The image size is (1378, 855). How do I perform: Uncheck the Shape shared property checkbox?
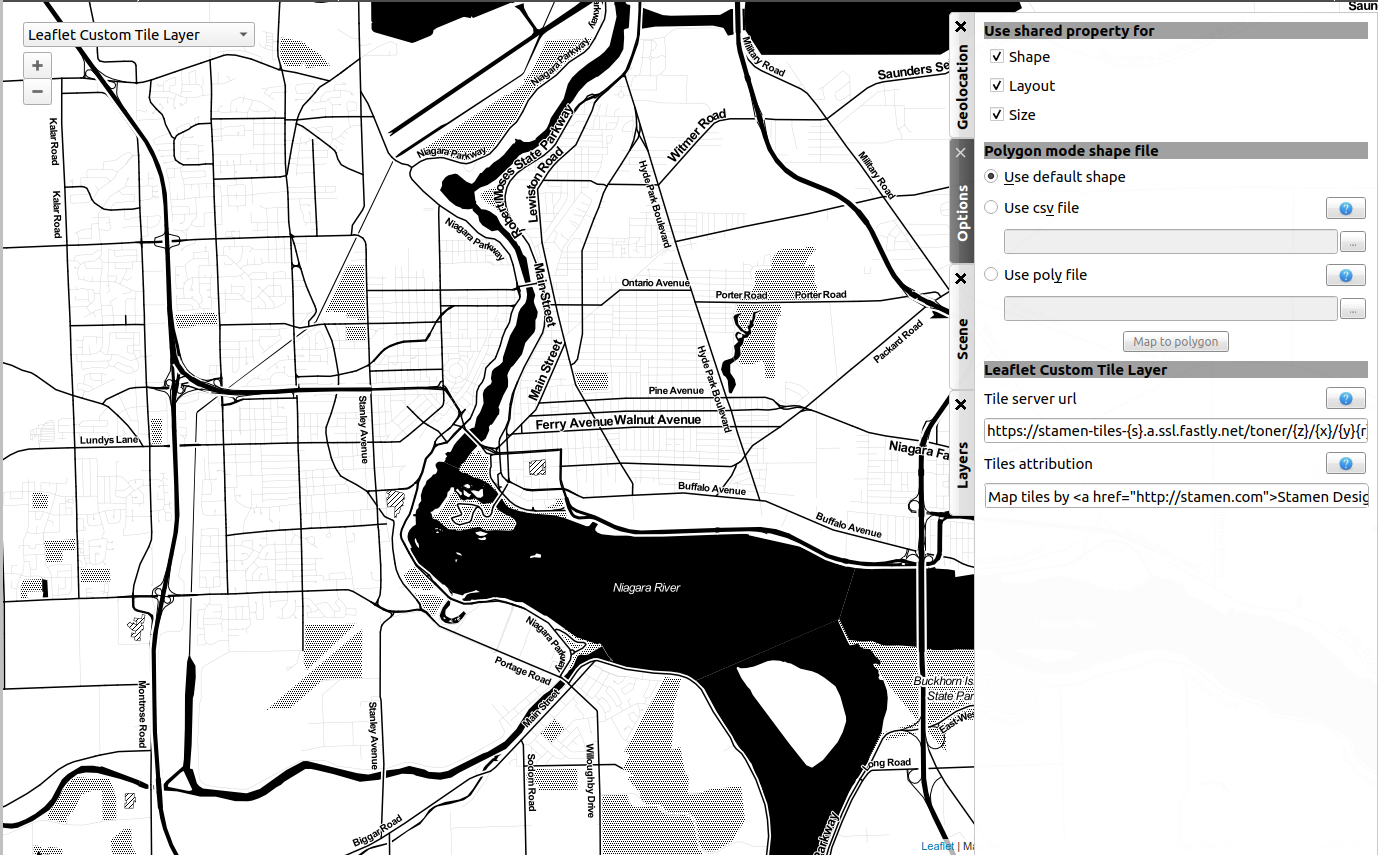pos(997,57)
